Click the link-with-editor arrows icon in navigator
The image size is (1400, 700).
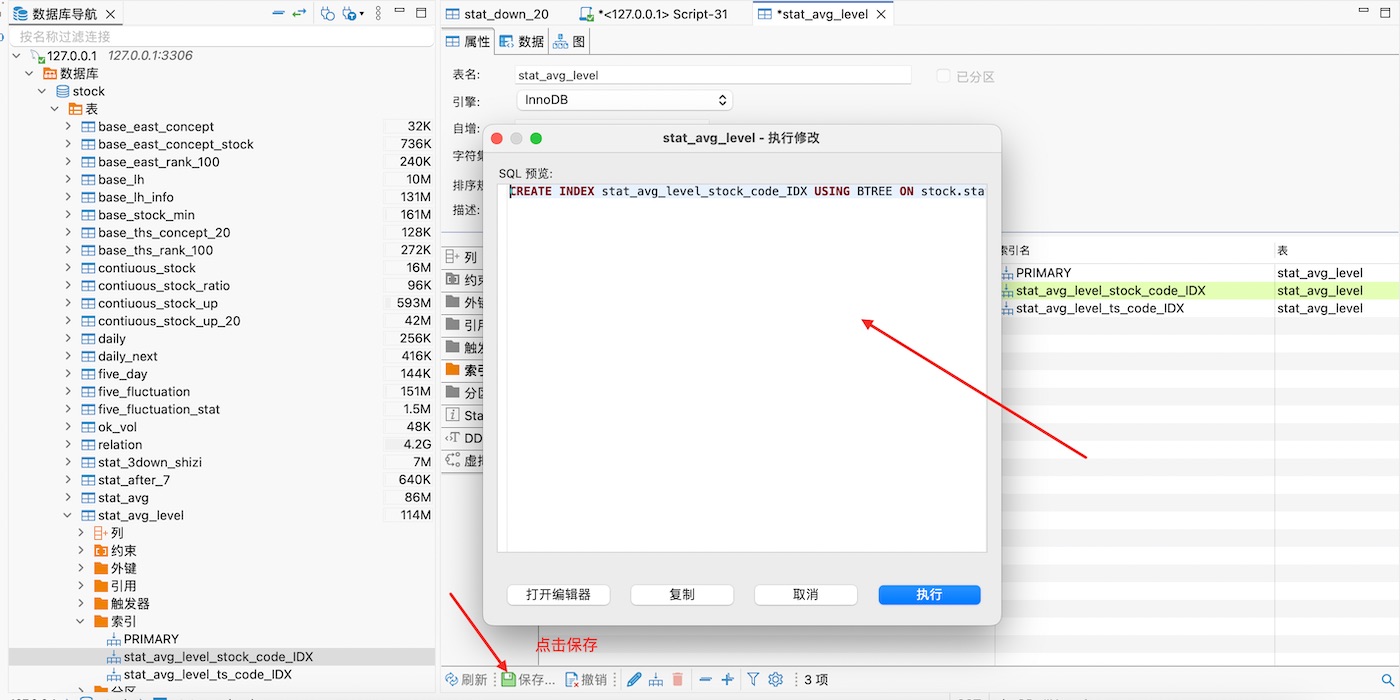point(299,14)
